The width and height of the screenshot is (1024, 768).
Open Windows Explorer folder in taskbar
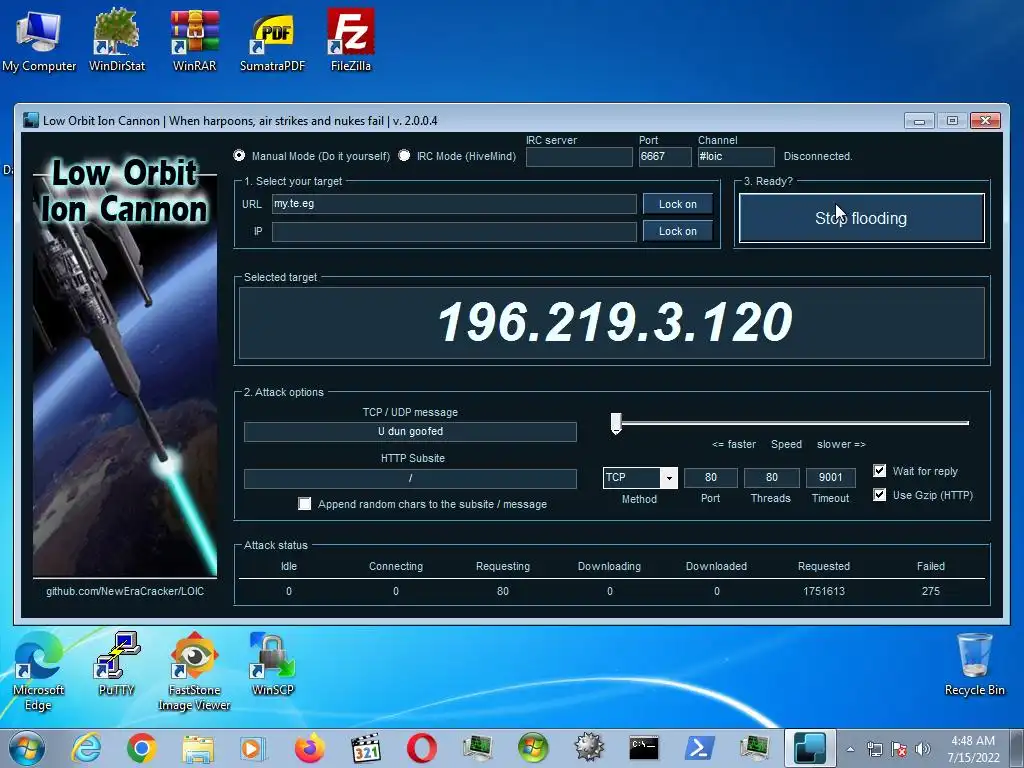198,748
